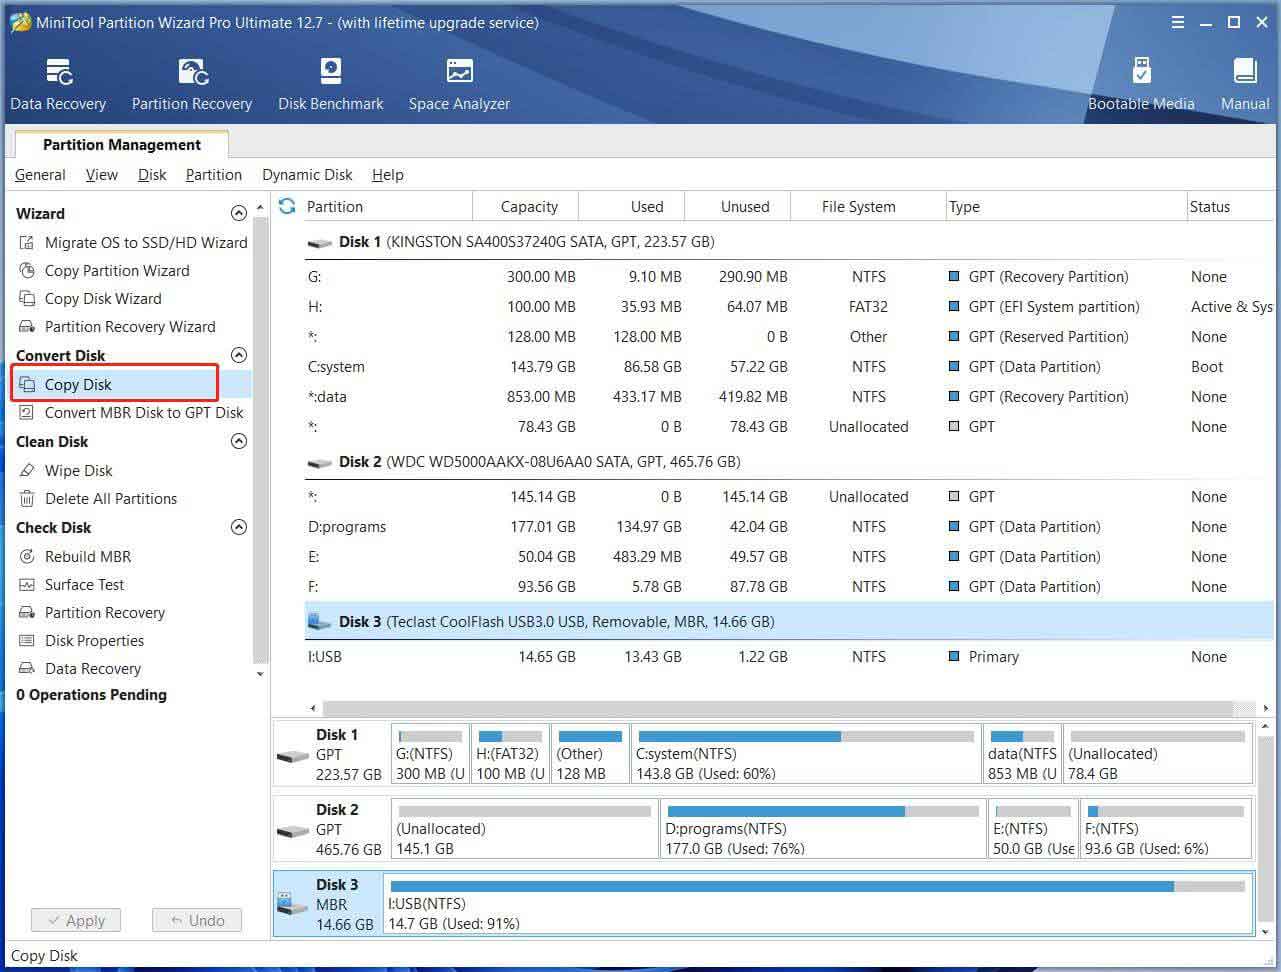Open the Partition menu
Screen dimensions: 1281x972
214,175
